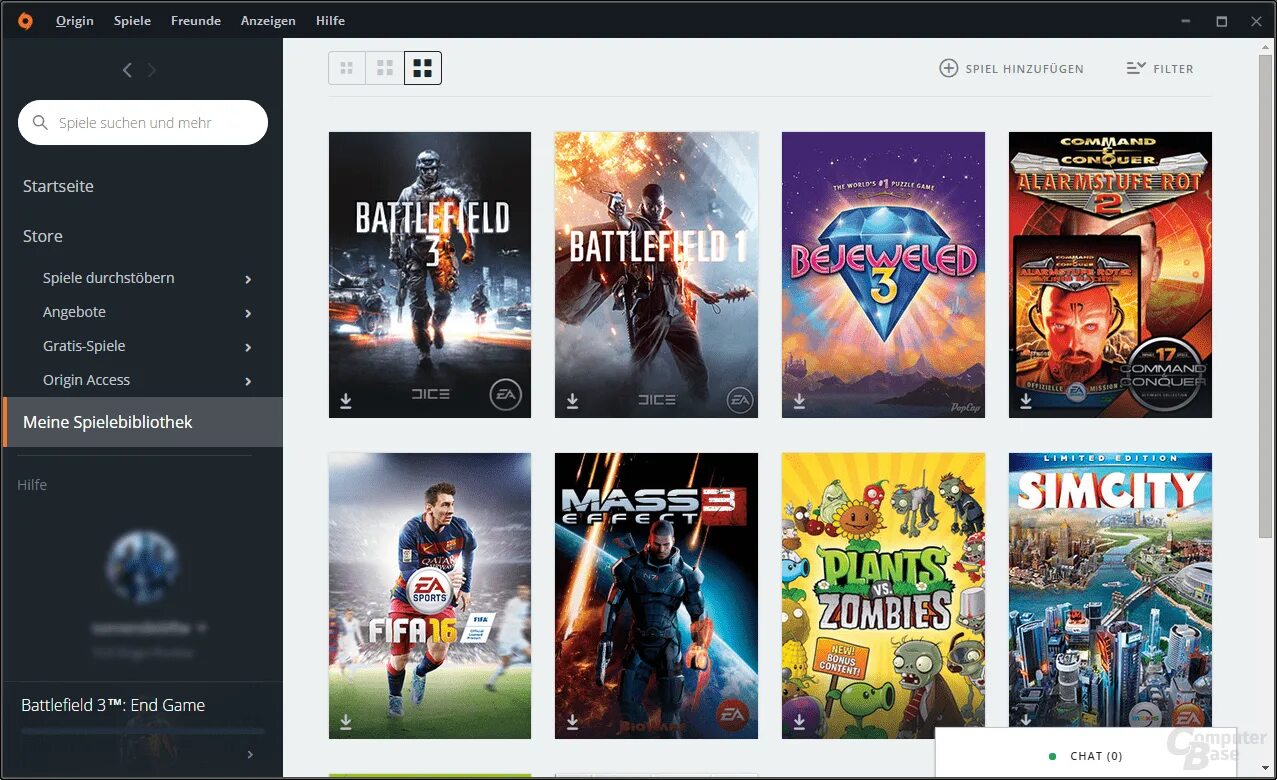Image resolution: width=1277 pixels, height=780 pixels.
Task: Switch to small tile grid view
Action: pos(347,68)
